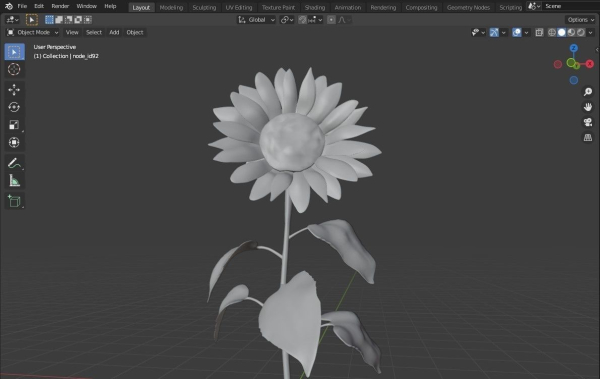
Task: Switch to Wireframe viewport shading
Action: [552, 33]
